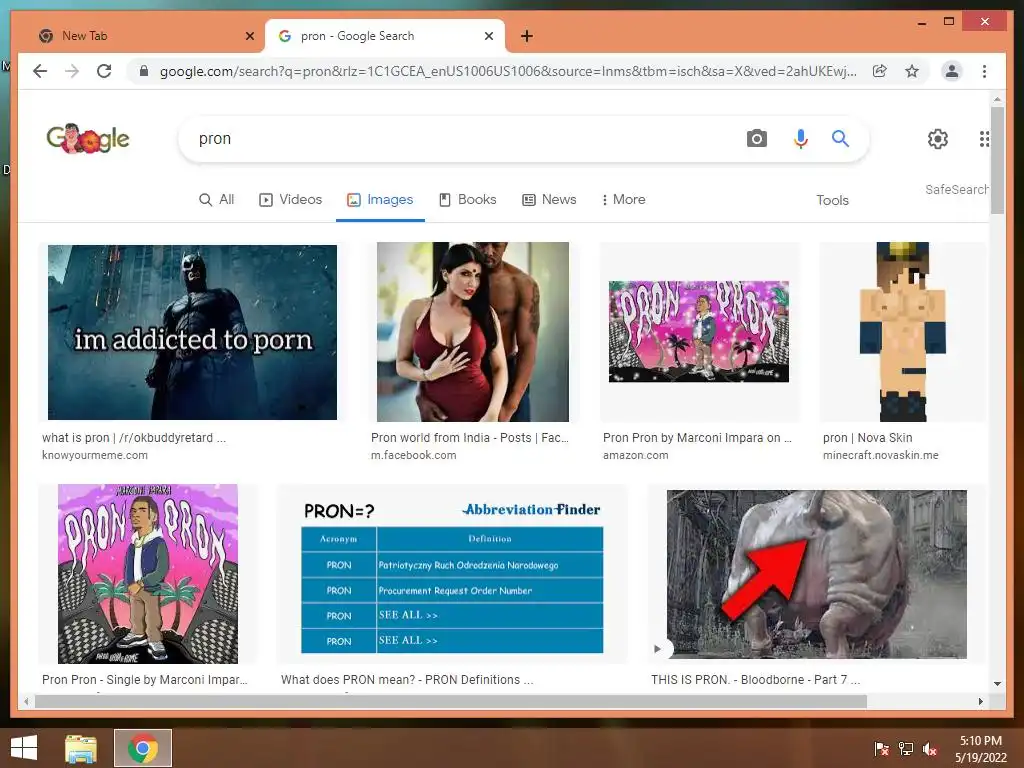Switch to the Books results tab

click(468, 199)
